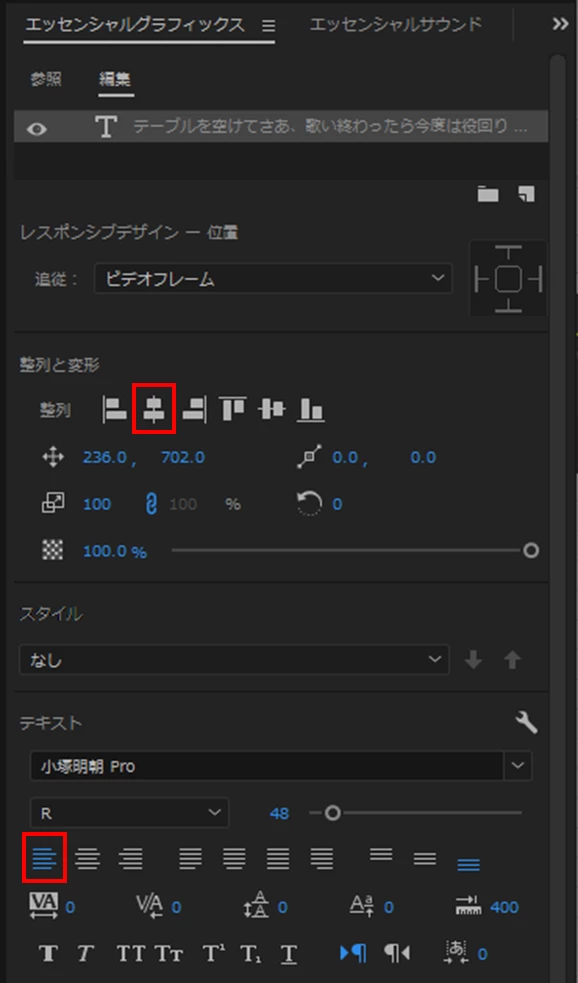Align right edges icon
Viewport: 578px width, 983px height.
(x=194, y=409)
